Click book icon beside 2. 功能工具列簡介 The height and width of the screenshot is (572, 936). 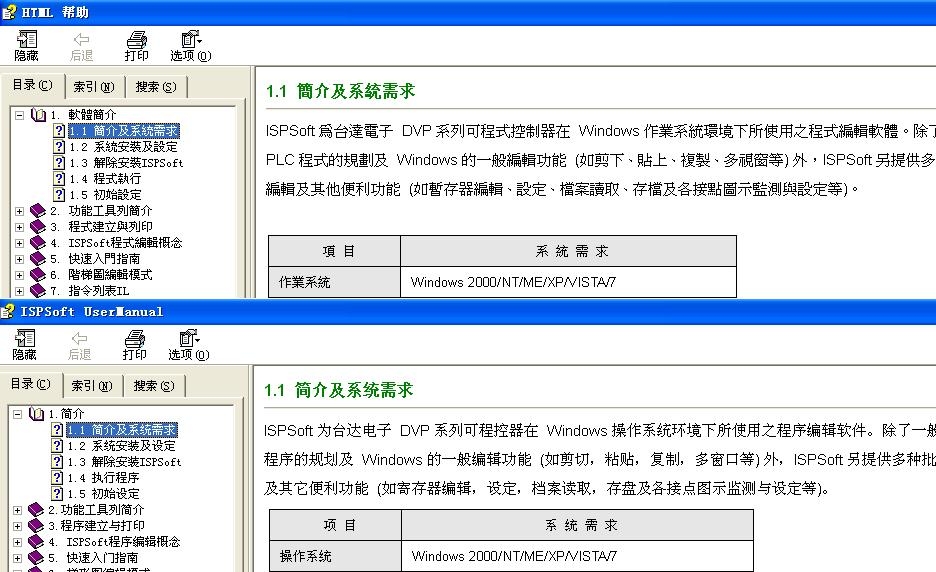pyautogui.click(x=38, y=211)
